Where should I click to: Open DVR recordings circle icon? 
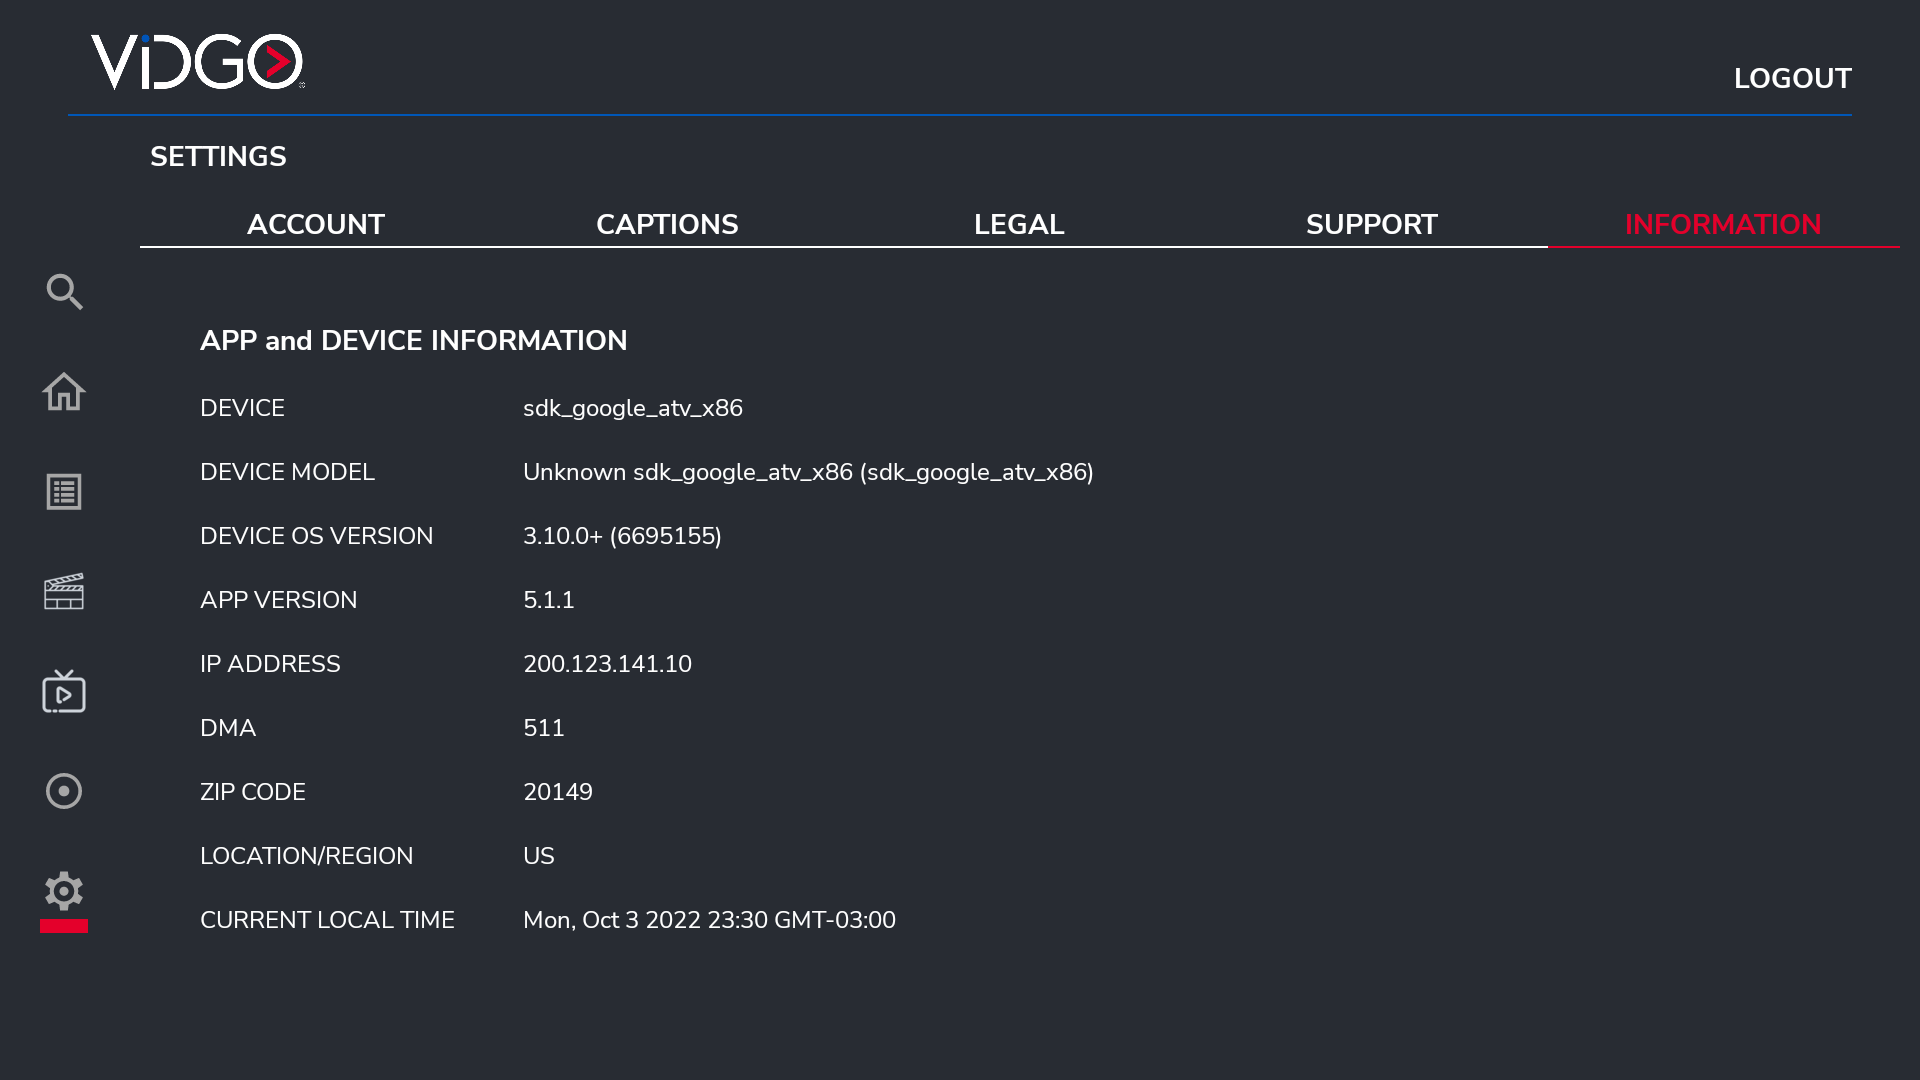coord(64,791)
